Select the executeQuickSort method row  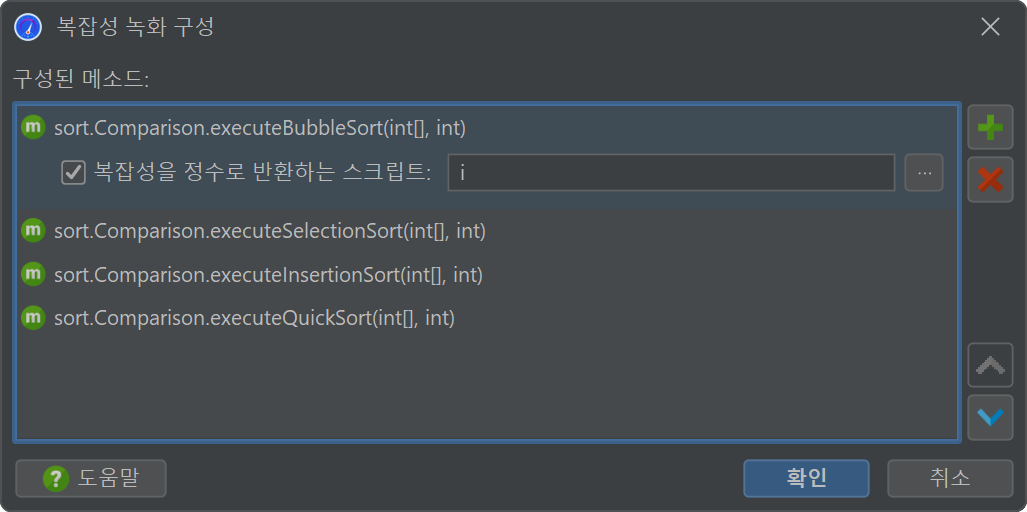pos(487,318)
